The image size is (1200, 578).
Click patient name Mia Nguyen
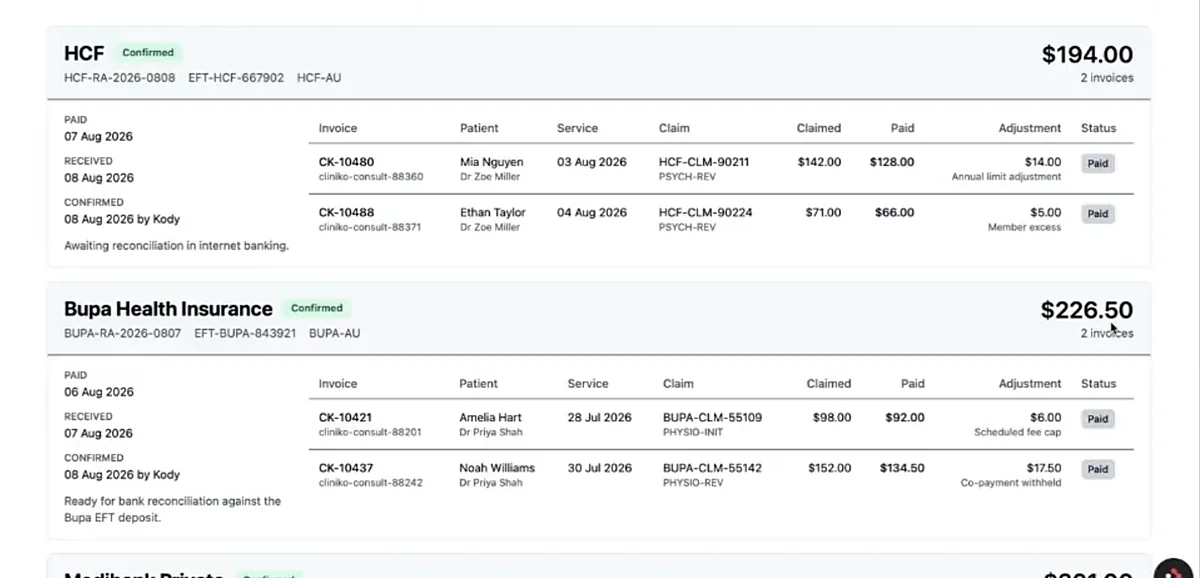pyautogui.click(x=491, y=162)
